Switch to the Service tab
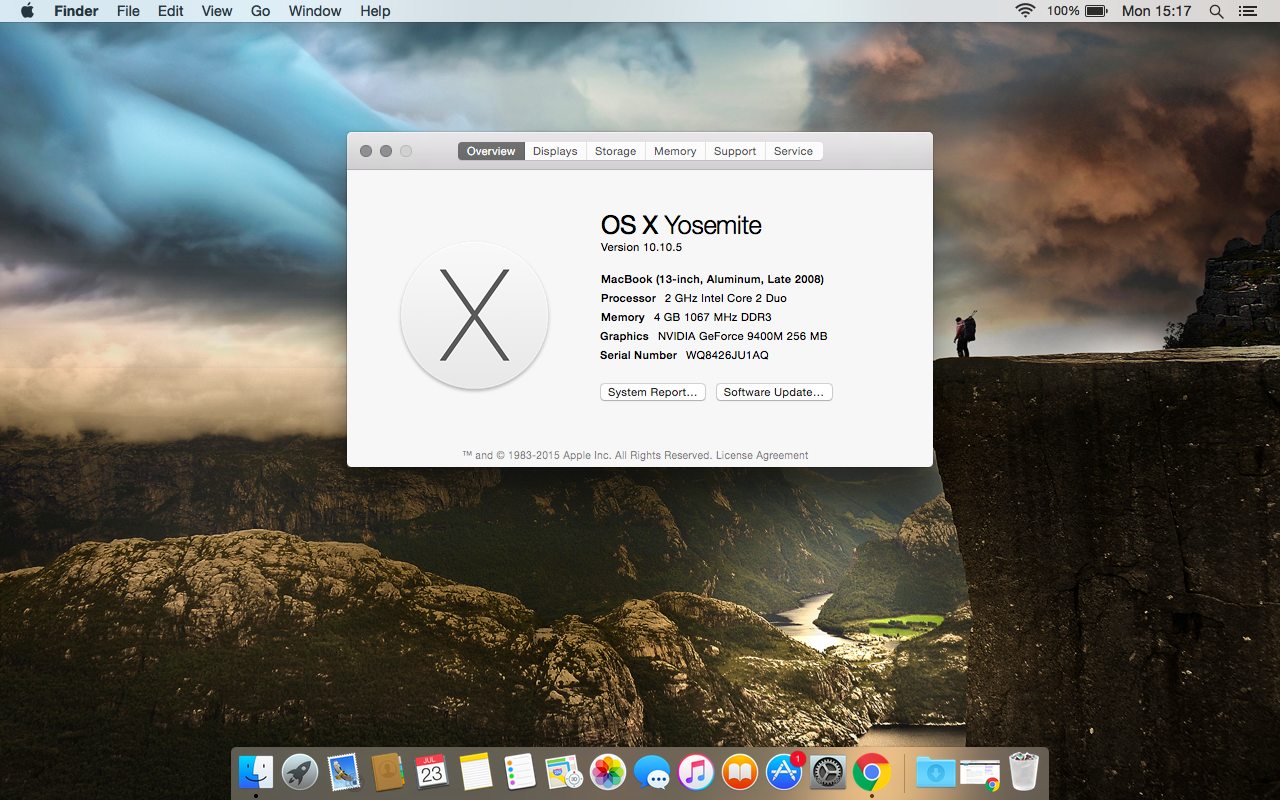Screen dimensions: 1280x800 tap(793, 151)
